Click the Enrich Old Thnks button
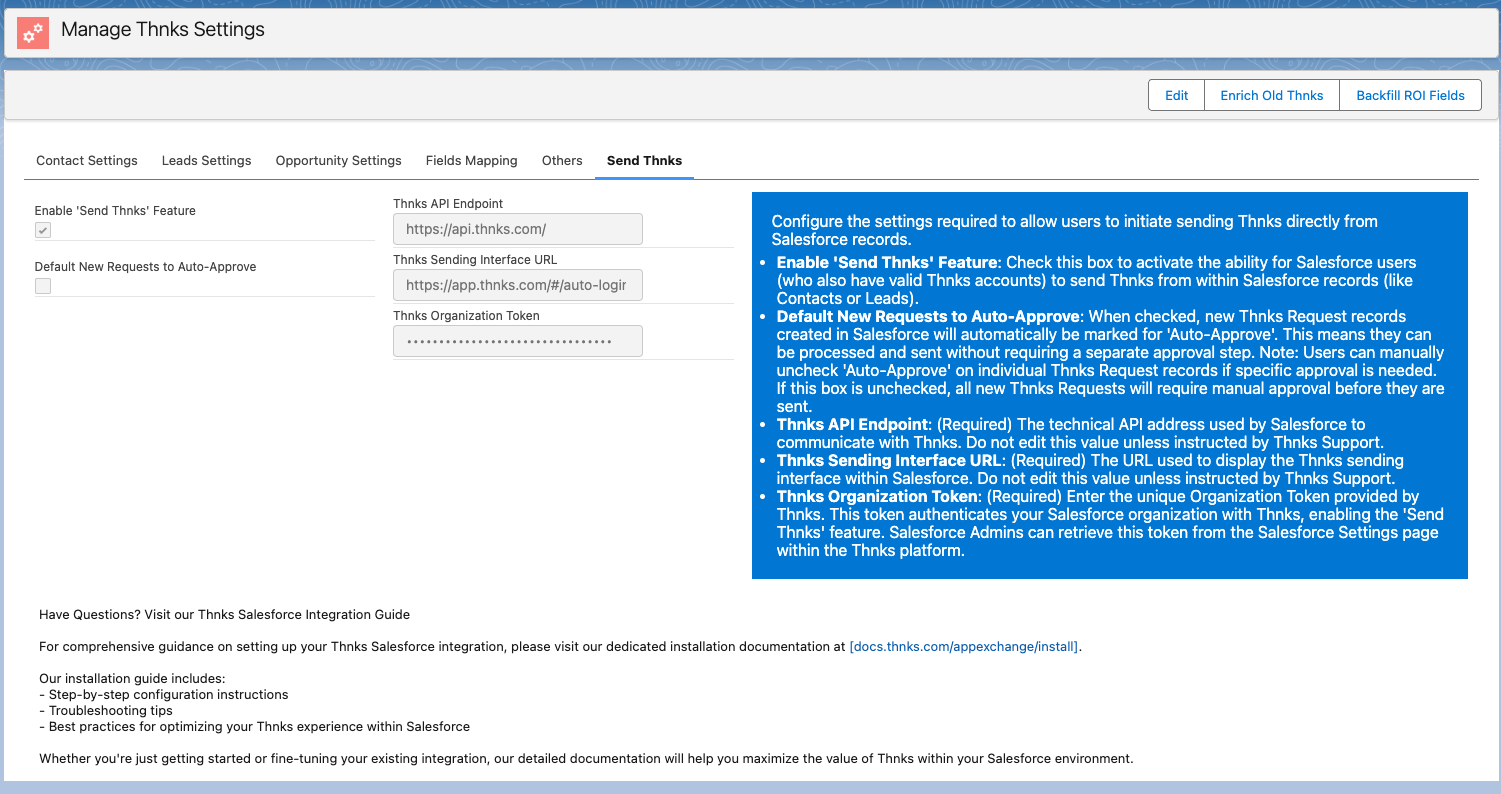Viewport: 1501px width, 794px height. click(x=1272, y=95)
